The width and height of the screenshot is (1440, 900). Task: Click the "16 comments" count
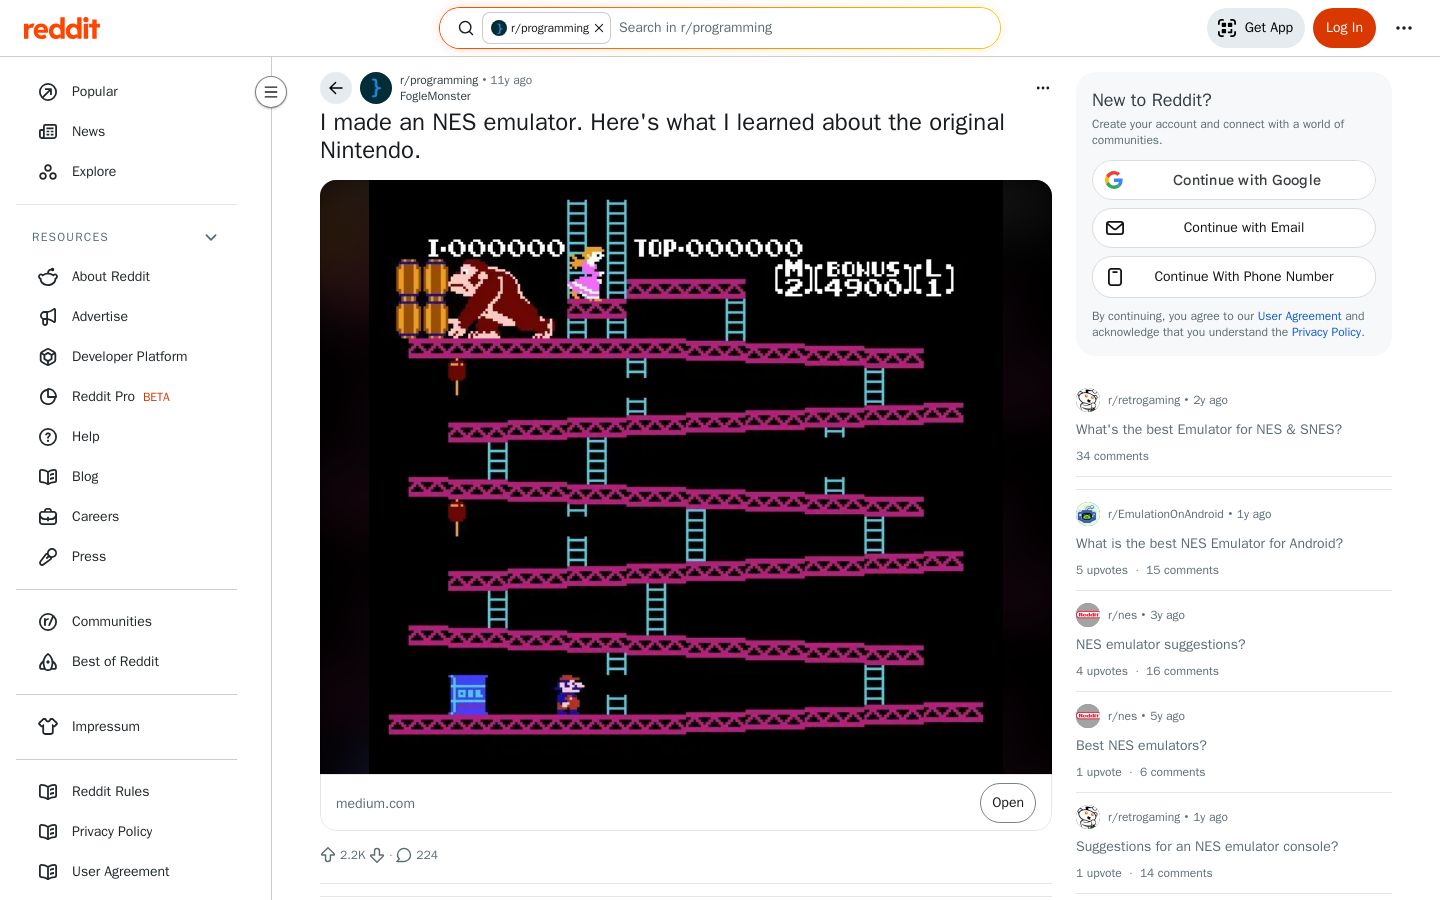(x=1182, y=671)
